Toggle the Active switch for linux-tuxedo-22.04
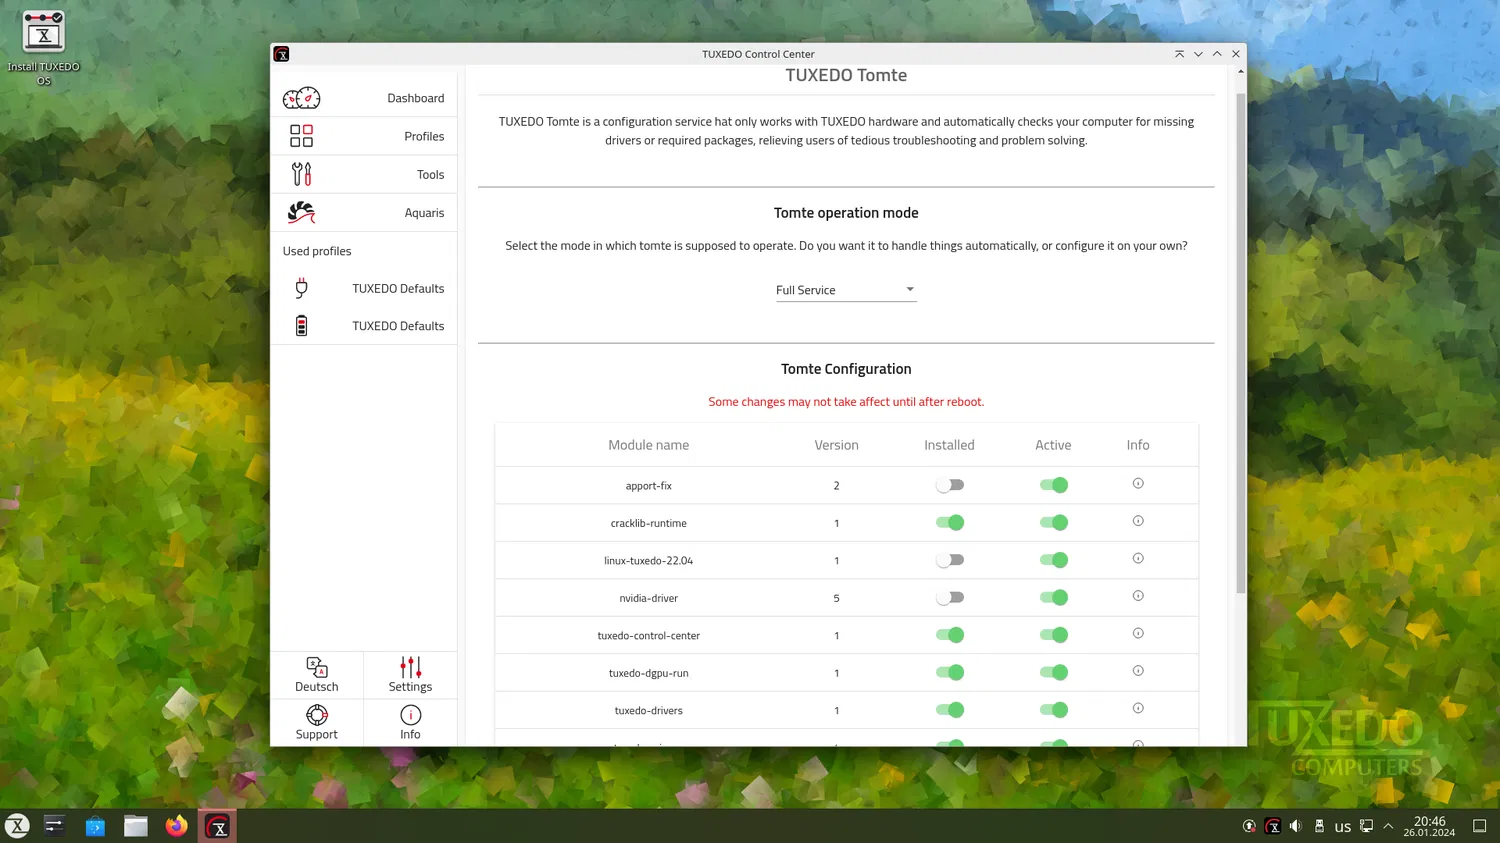The image size is (1500, 843). coord(1054,560)
